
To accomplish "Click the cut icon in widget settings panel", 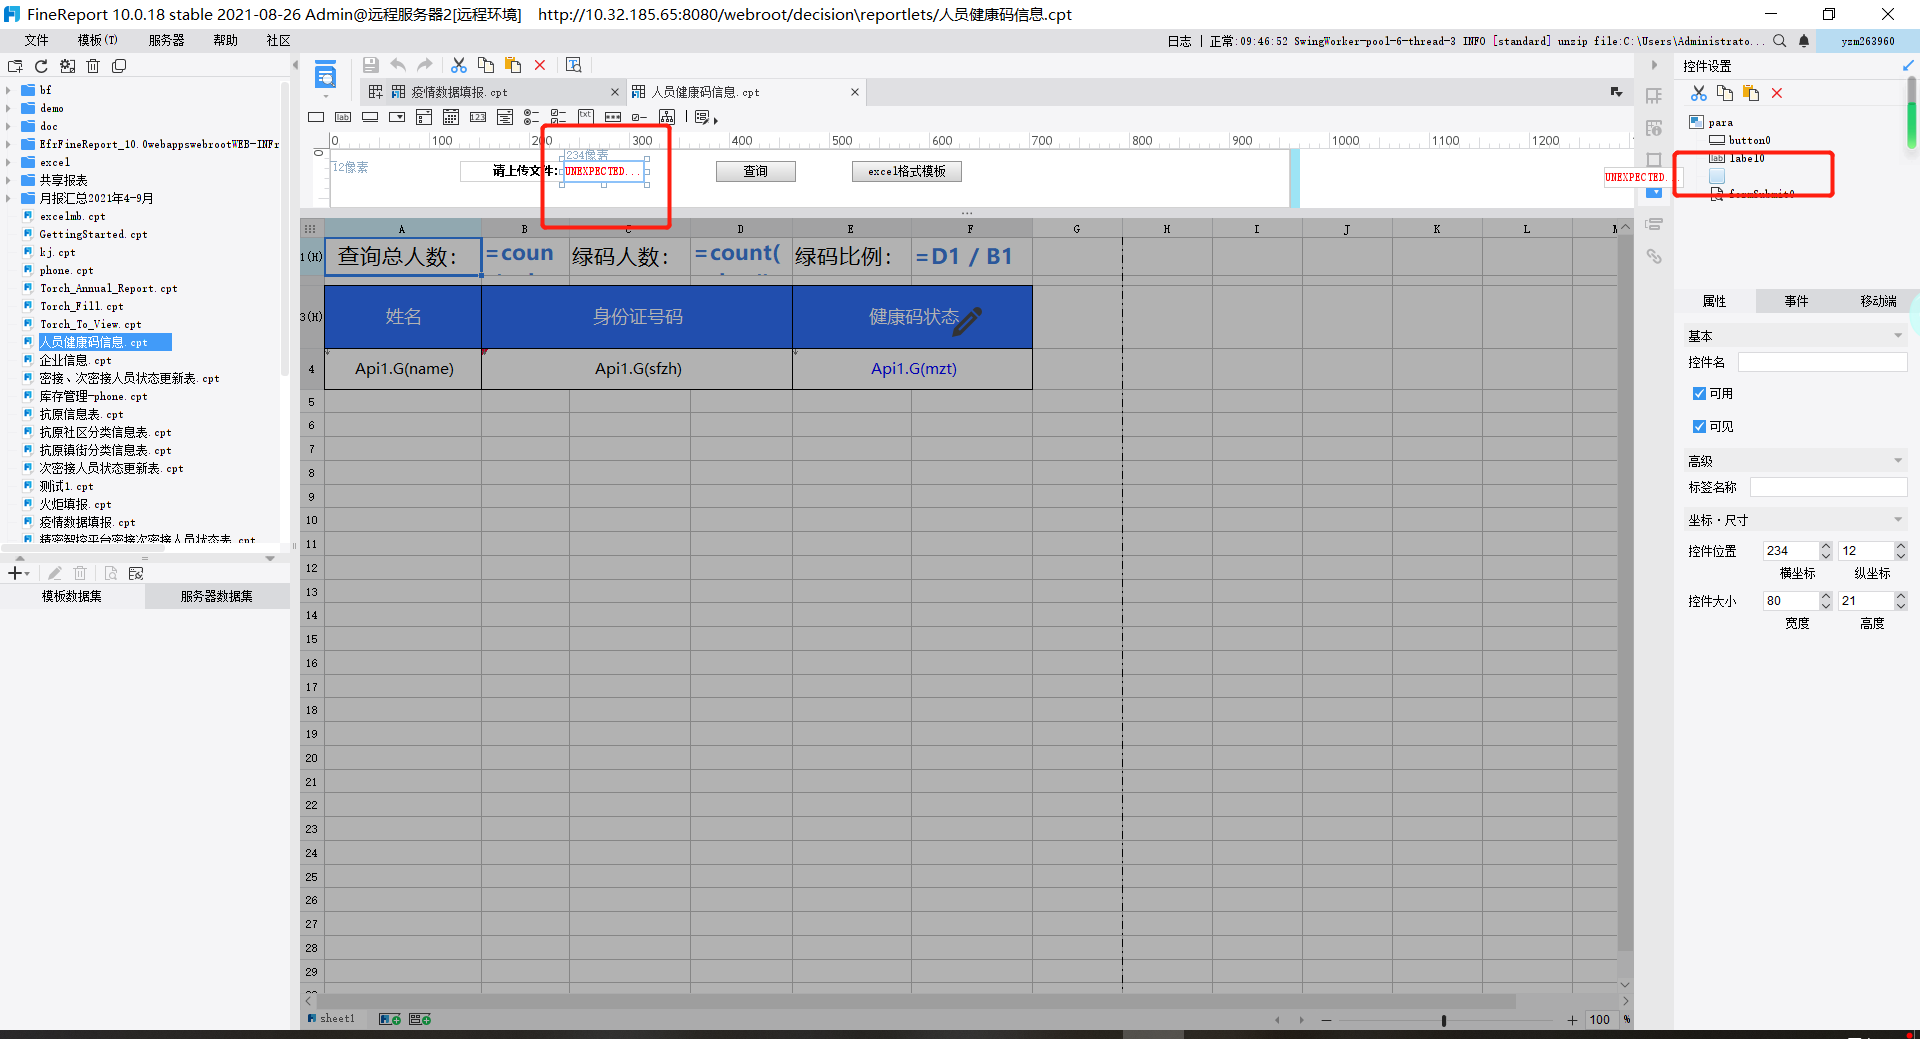I will click(1699, 93).
